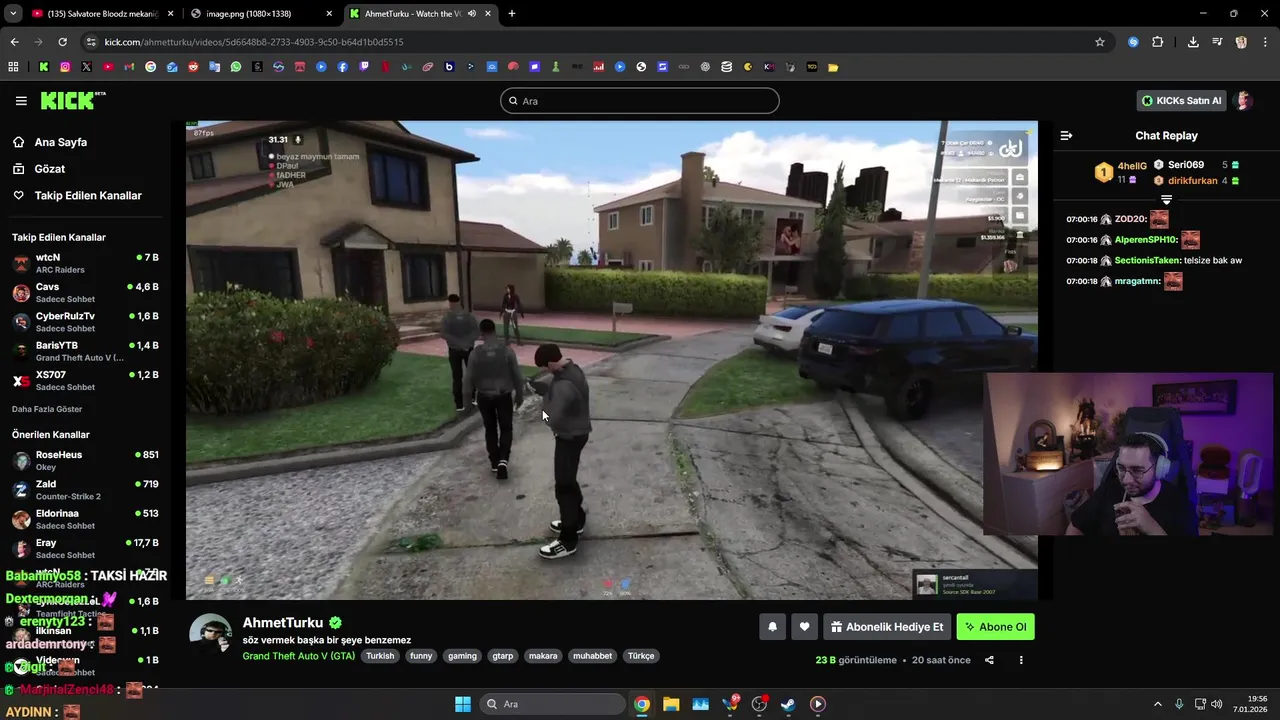Open the Kick hamburger menu
This screenshot has width=1280, height=720.
coord(21,101)
